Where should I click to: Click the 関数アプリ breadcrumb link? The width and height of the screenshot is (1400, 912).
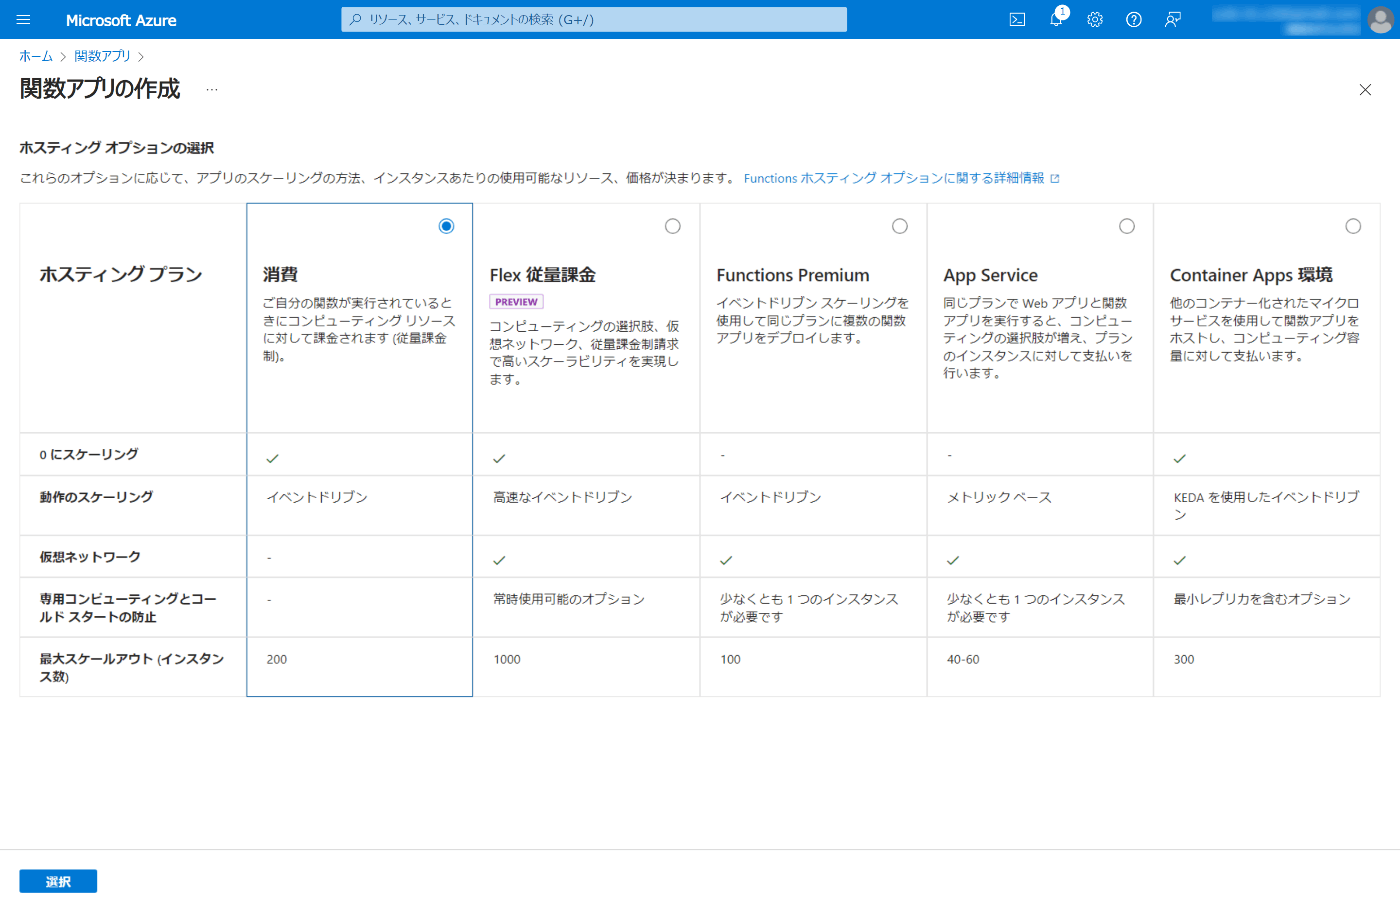pyautogui.click(x=103, y=57)
